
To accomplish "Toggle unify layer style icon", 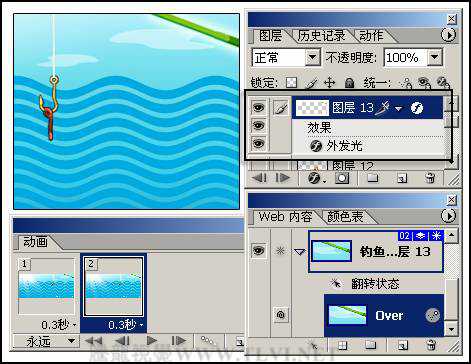I will pyautogui.click(x=443, y=82).
